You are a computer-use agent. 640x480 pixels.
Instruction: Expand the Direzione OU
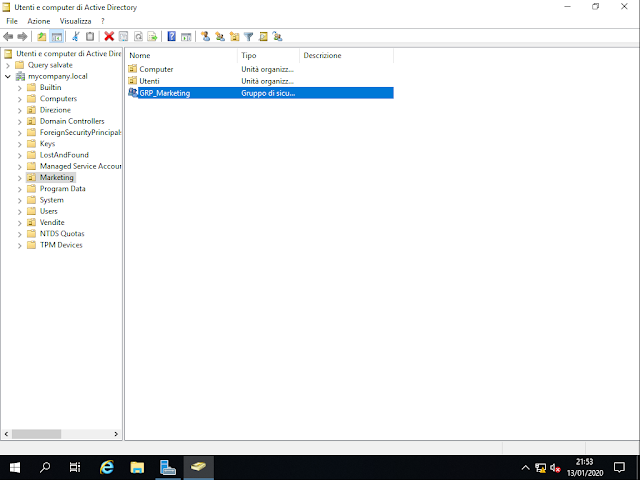click(x=20, y=110)
